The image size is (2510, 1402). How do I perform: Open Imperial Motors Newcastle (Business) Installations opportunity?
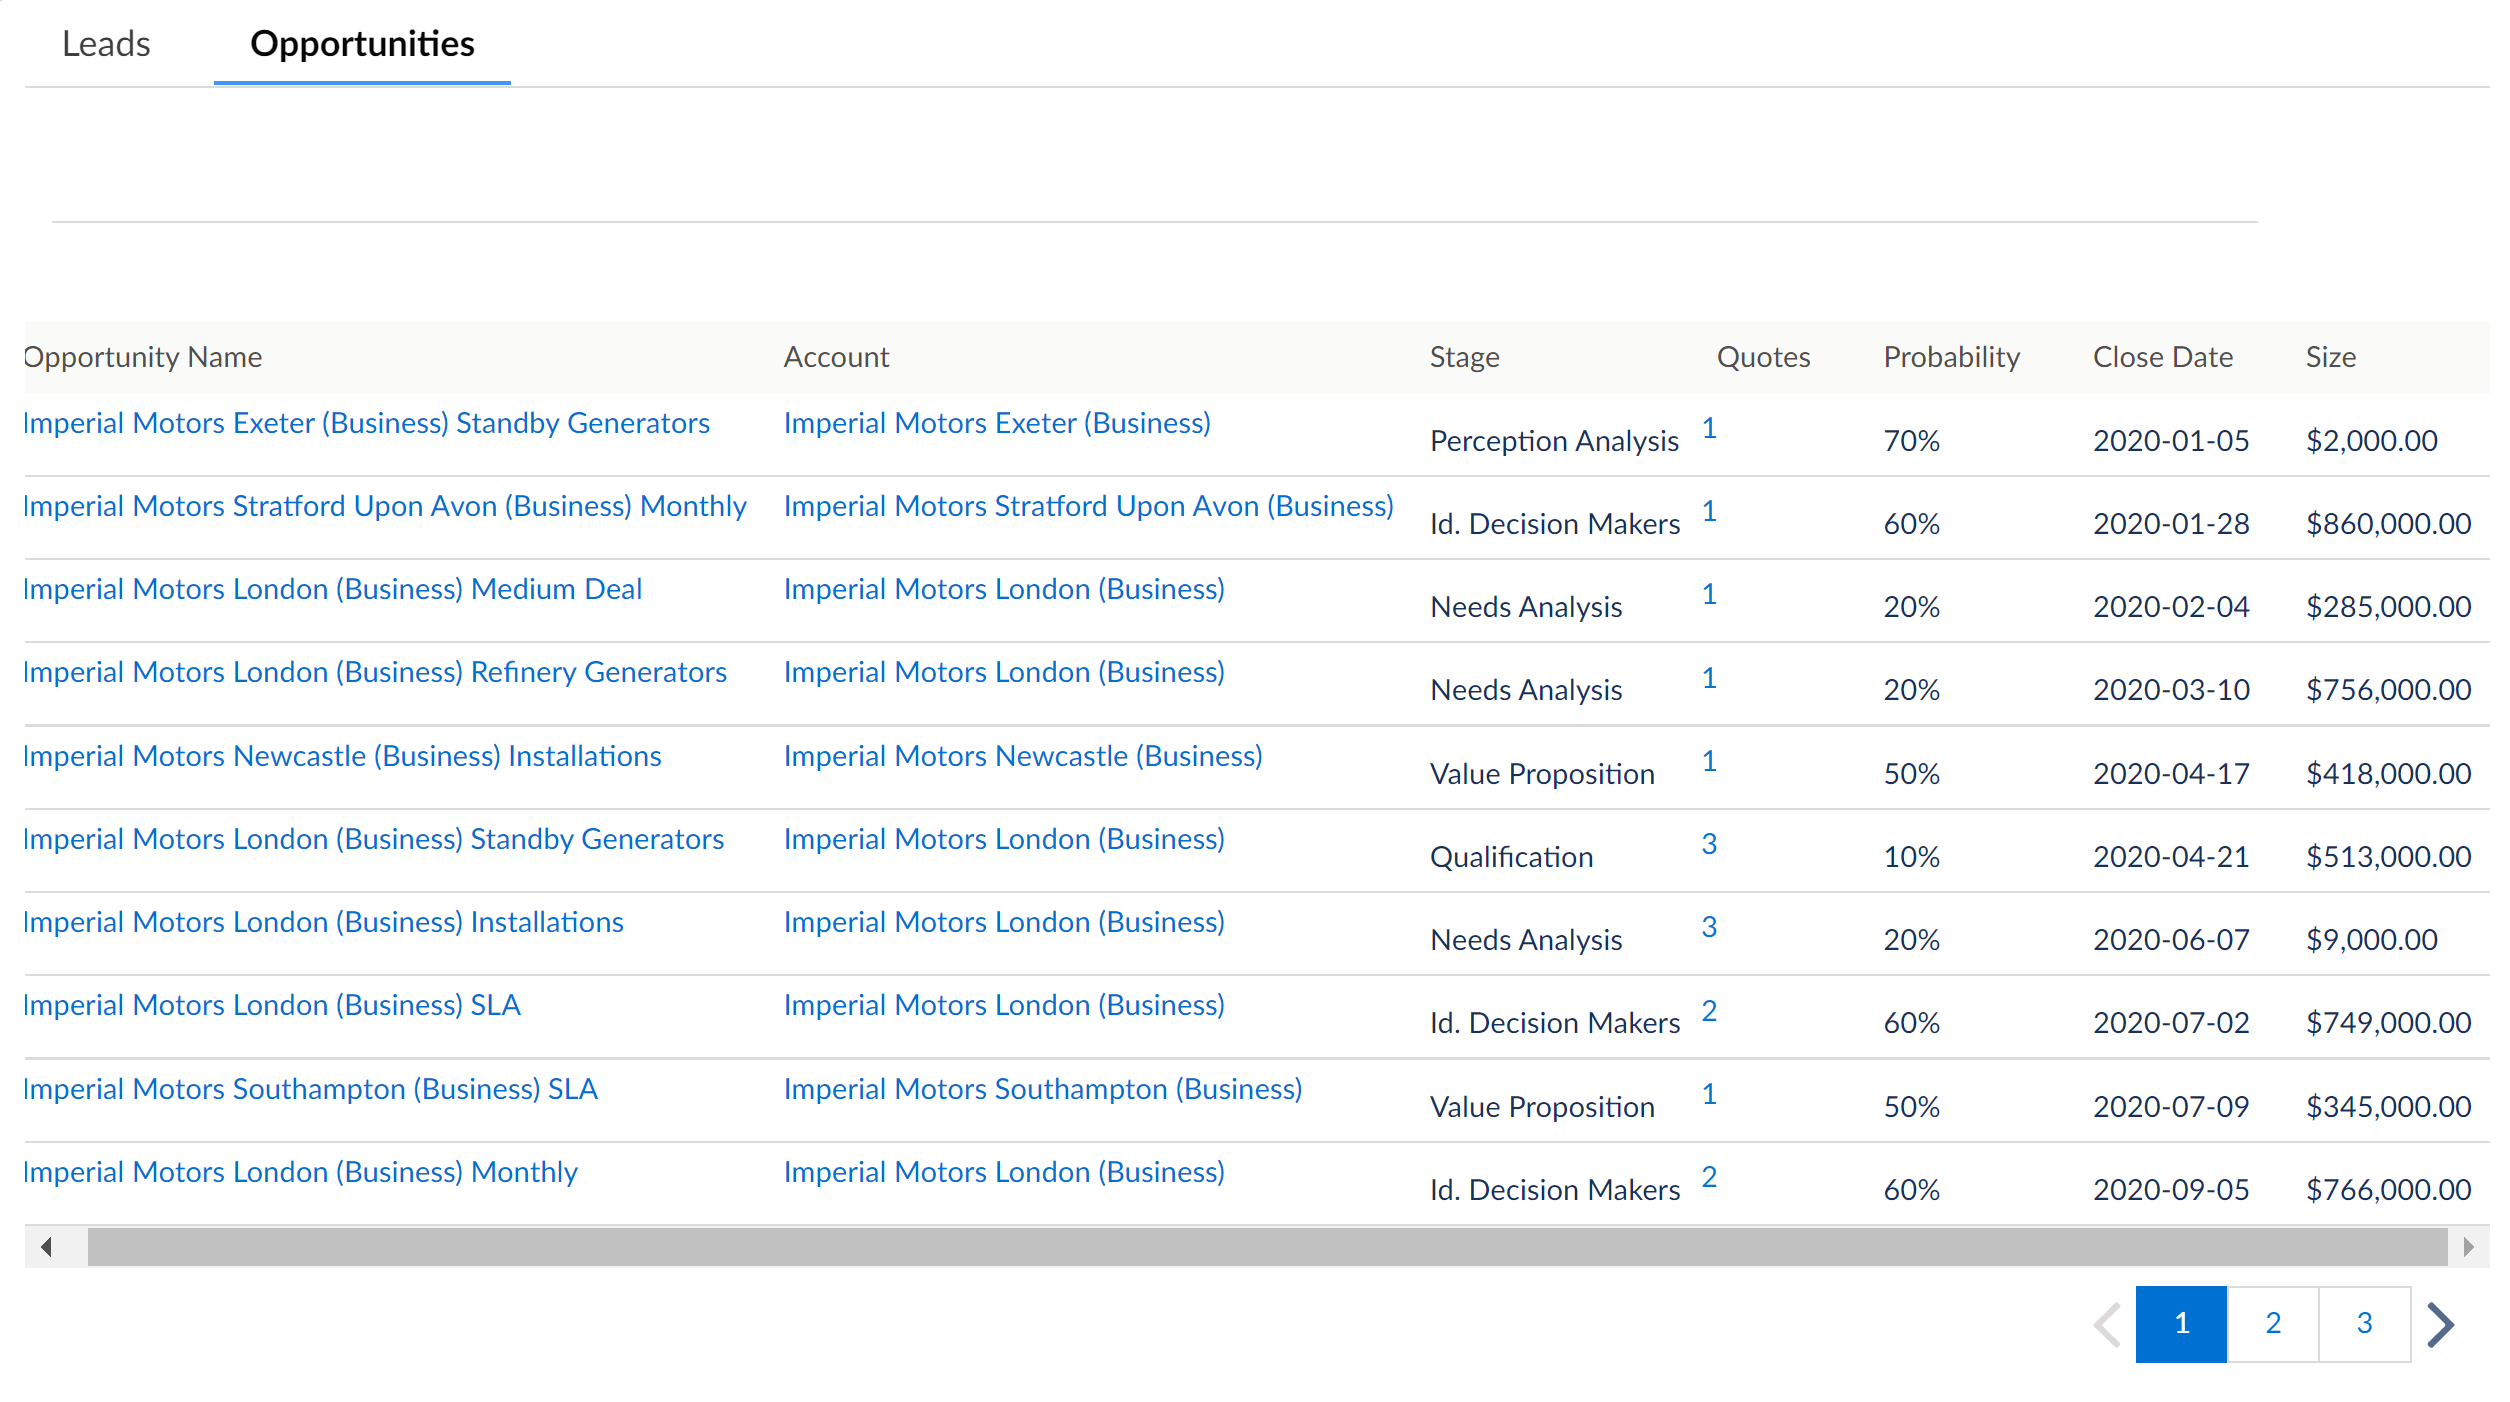[x=342, y=756]
